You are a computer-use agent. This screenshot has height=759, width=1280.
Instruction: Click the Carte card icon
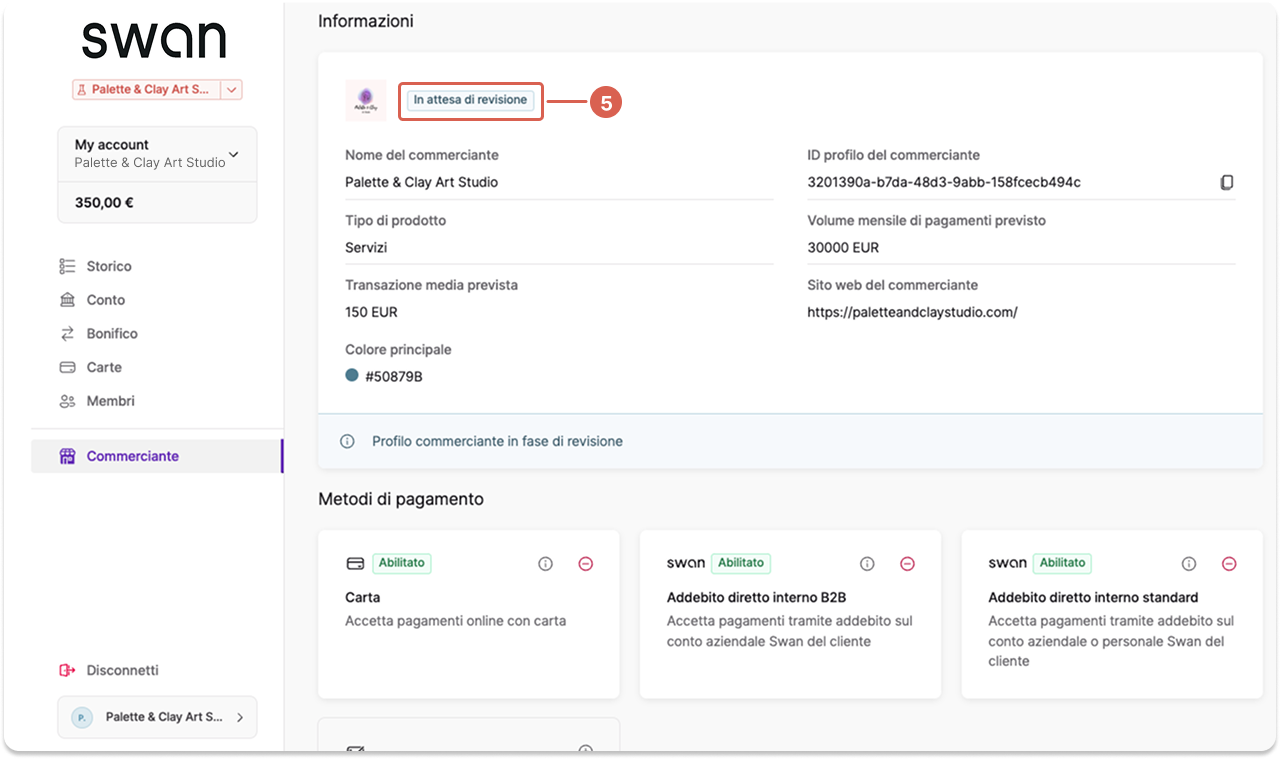68,367
